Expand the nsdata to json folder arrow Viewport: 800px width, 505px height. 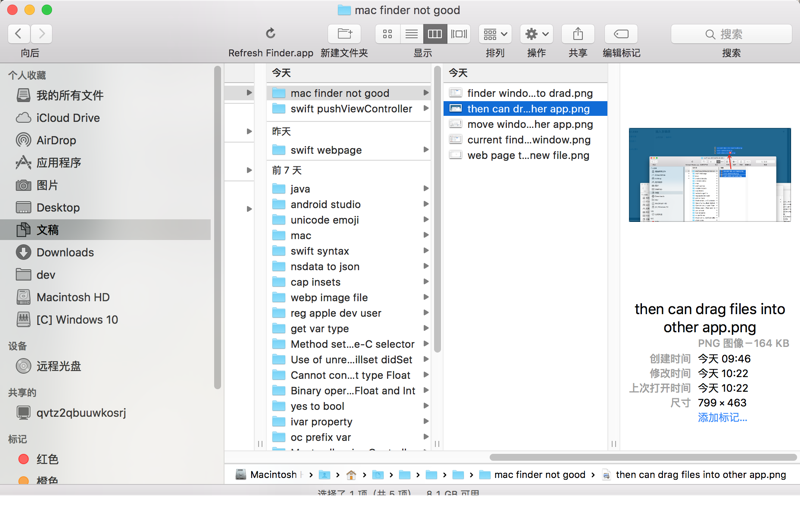point(426,266)
